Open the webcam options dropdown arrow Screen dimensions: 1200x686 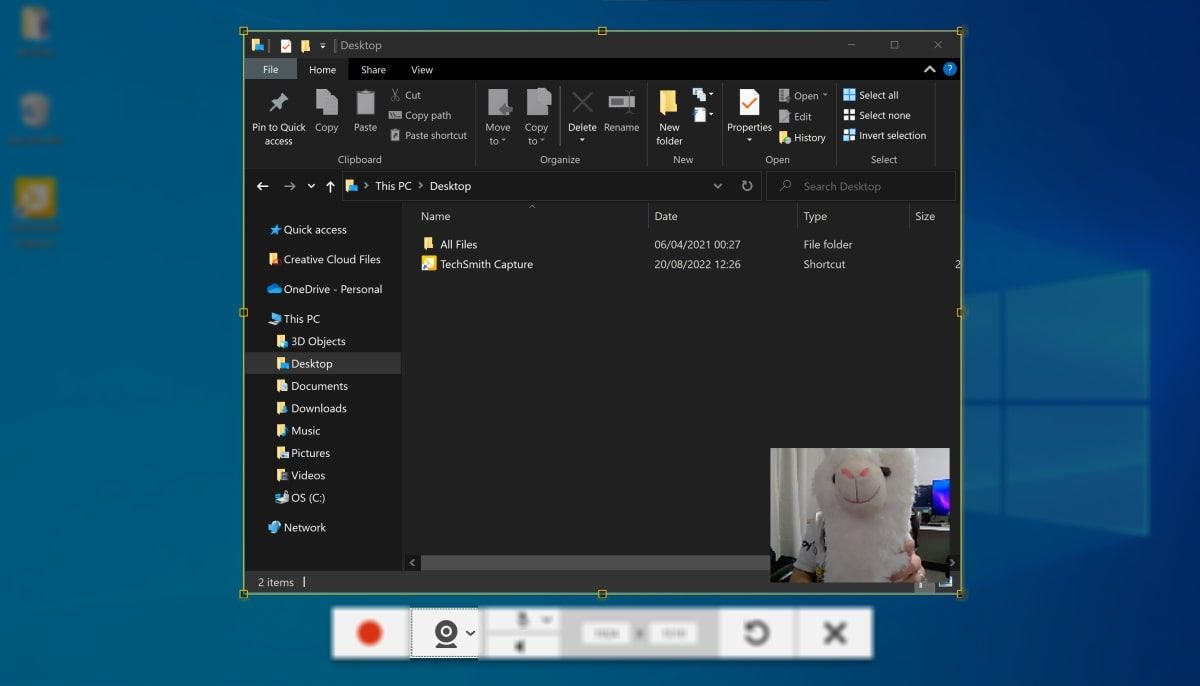click(471, 633)
